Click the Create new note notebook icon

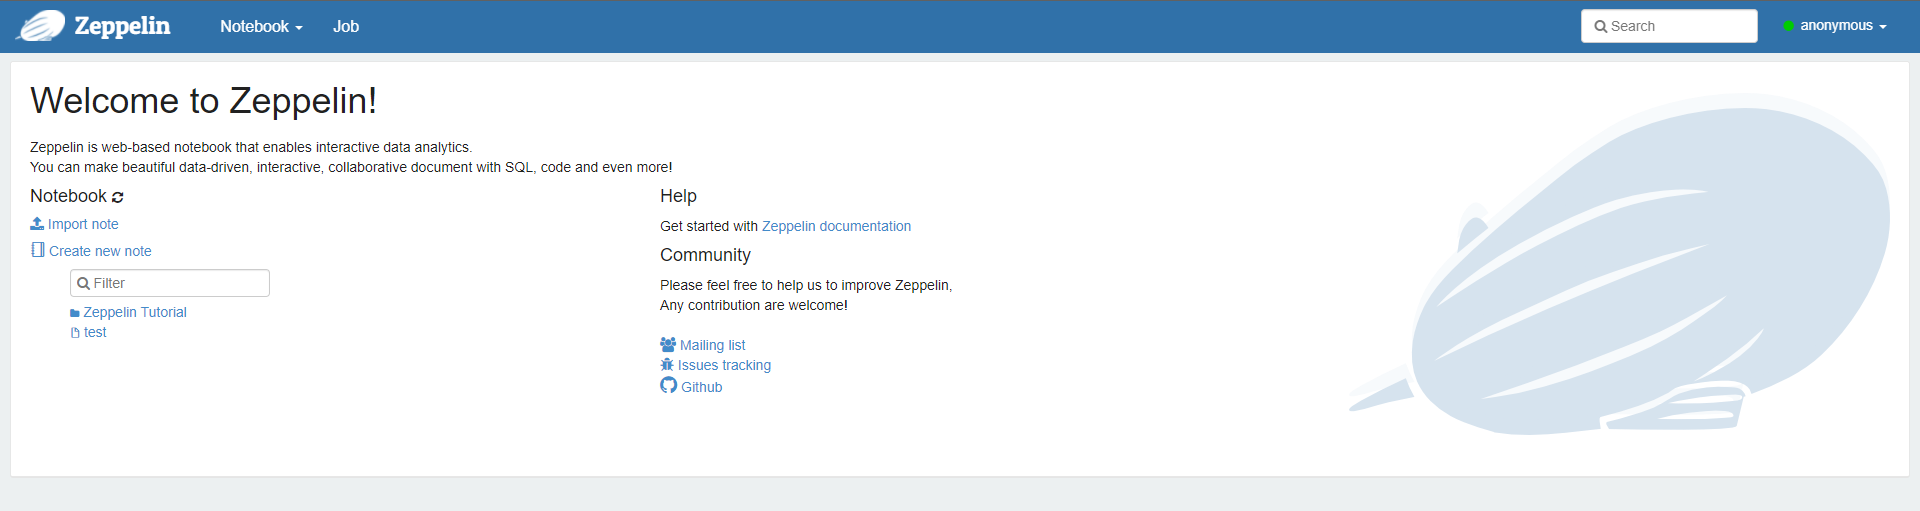(38, 250)
